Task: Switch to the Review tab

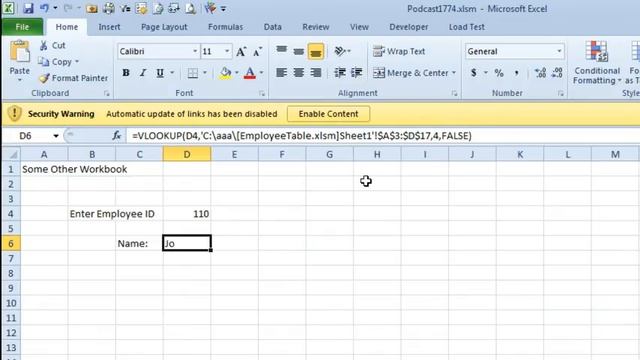Action: [316, 27]
